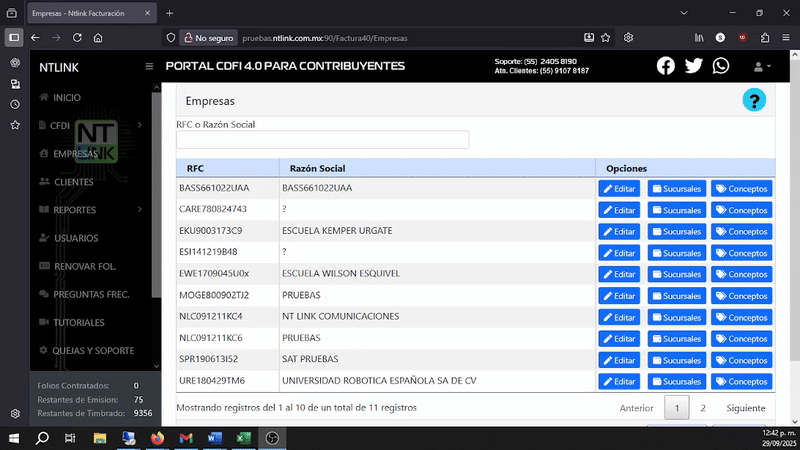Open Sucursales for BASS661022UAA
The height and width of the screenshot is (450, 800).
point(677,189)
